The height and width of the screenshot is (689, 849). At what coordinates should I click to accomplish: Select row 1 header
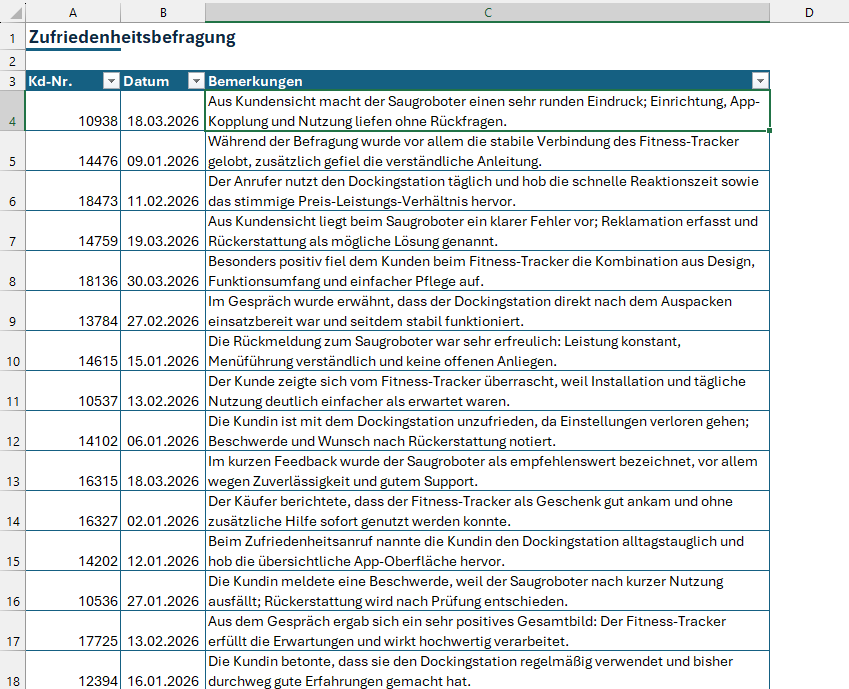12,38
